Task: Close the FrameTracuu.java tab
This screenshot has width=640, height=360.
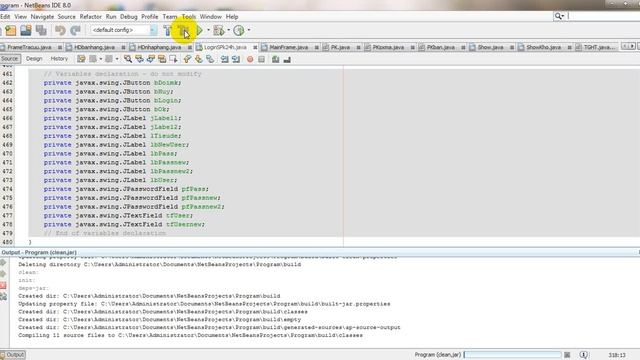Action: coord(60,47)
